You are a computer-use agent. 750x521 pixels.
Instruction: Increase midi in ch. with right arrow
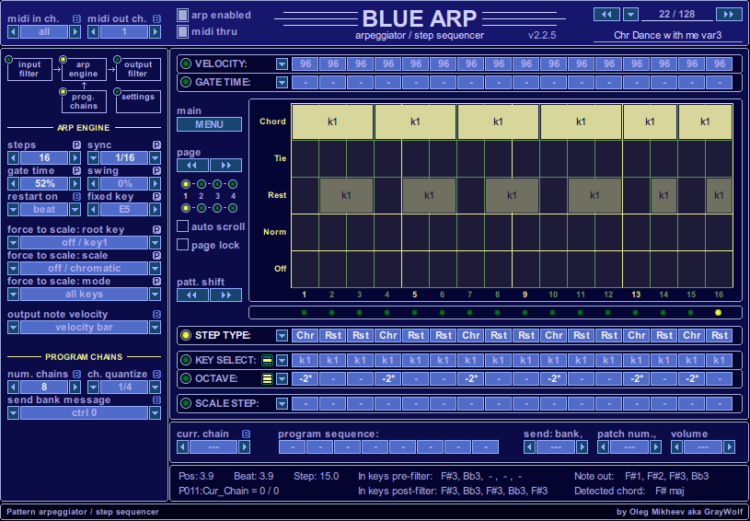(x=75, y=32)
